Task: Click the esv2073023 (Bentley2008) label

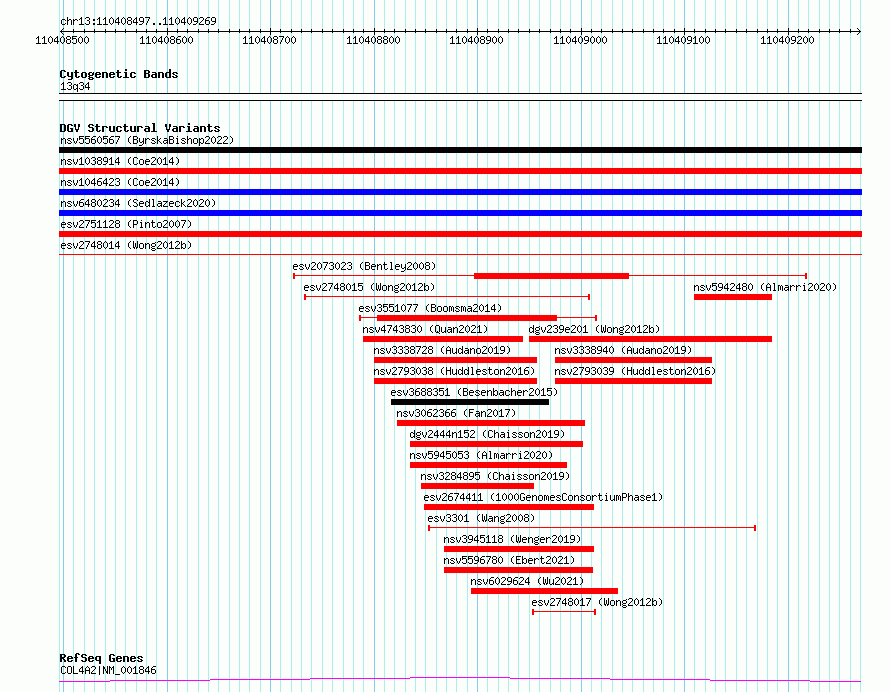Action: [x=364, y=266]
